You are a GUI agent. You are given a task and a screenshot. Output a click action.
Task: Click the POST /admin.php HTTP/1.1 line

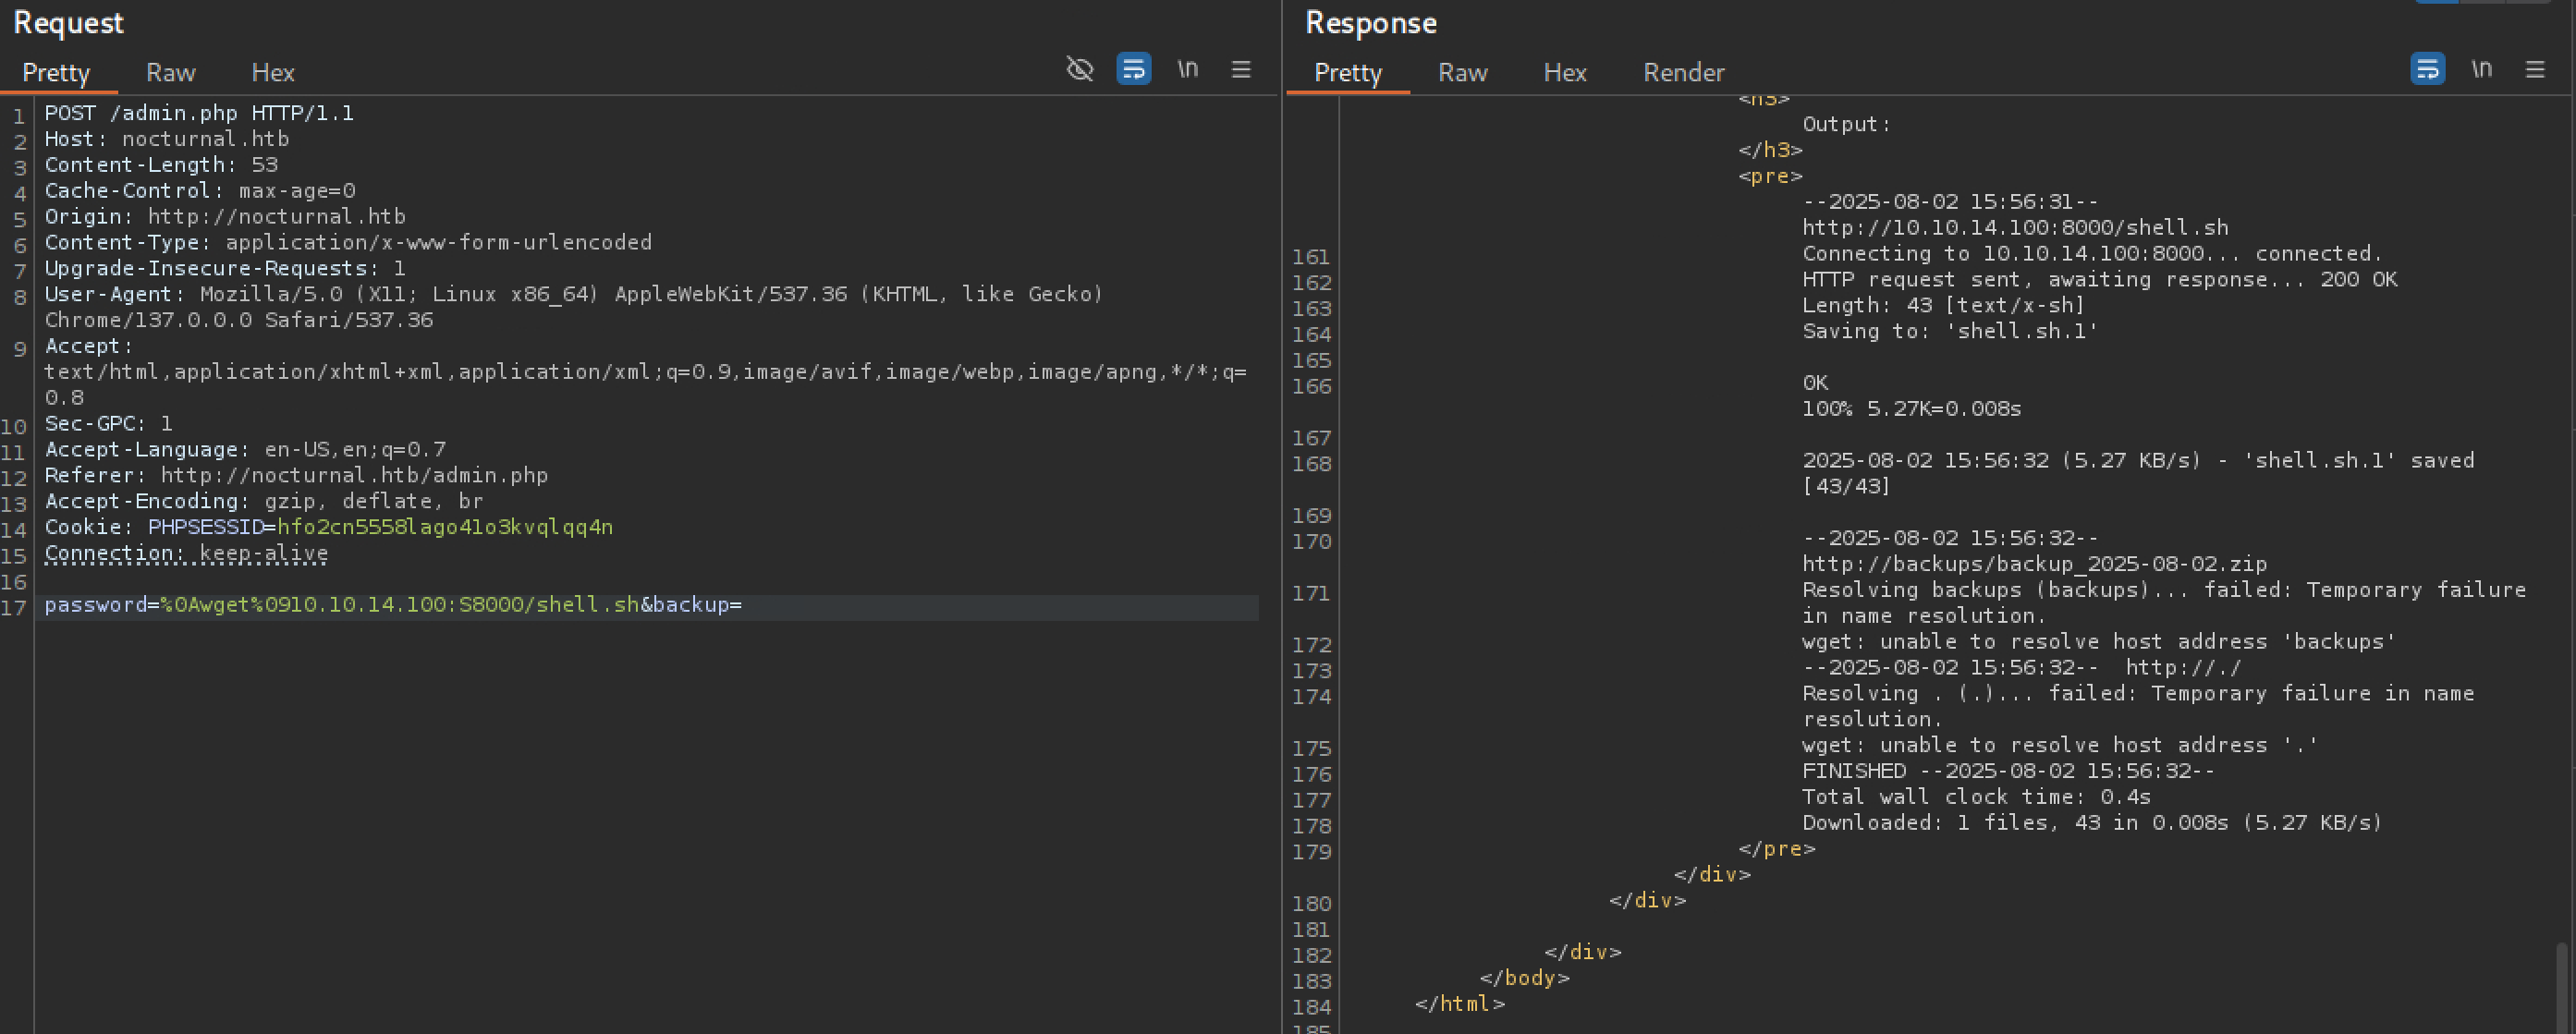pos(199,113)
